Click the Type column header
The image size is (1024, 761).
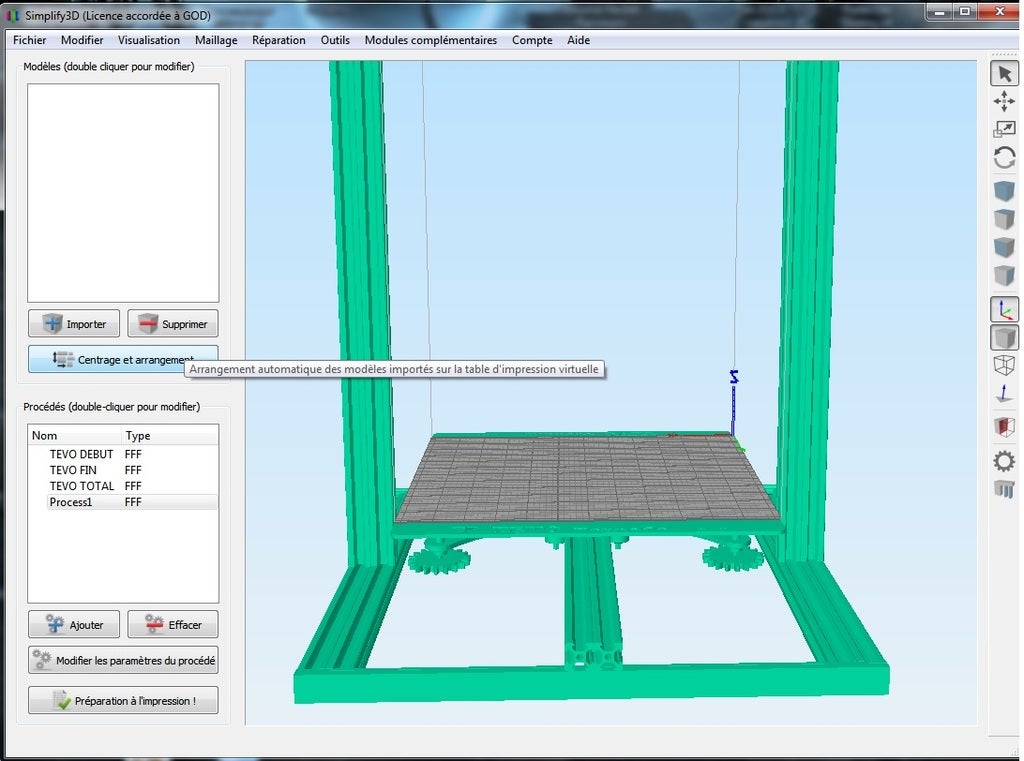click(x=170, y=436)
